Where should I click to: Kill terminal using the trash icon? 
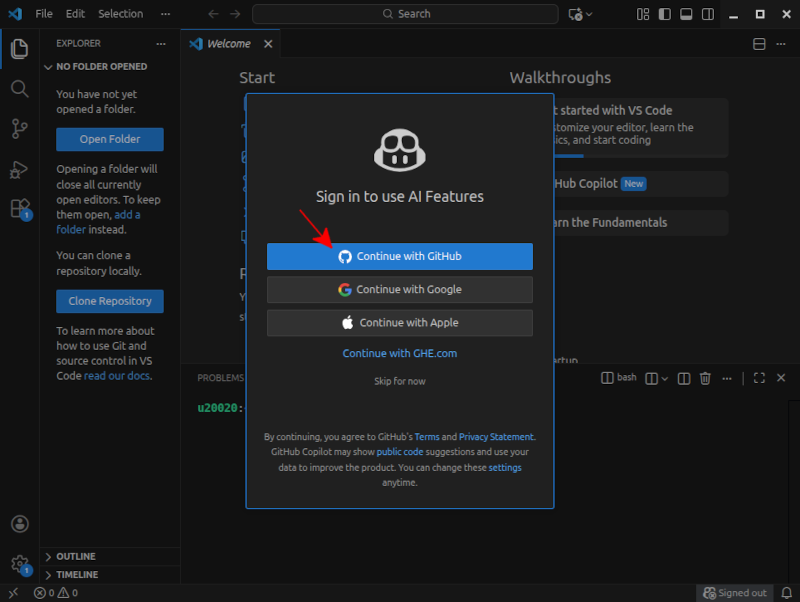click(705, 378)
